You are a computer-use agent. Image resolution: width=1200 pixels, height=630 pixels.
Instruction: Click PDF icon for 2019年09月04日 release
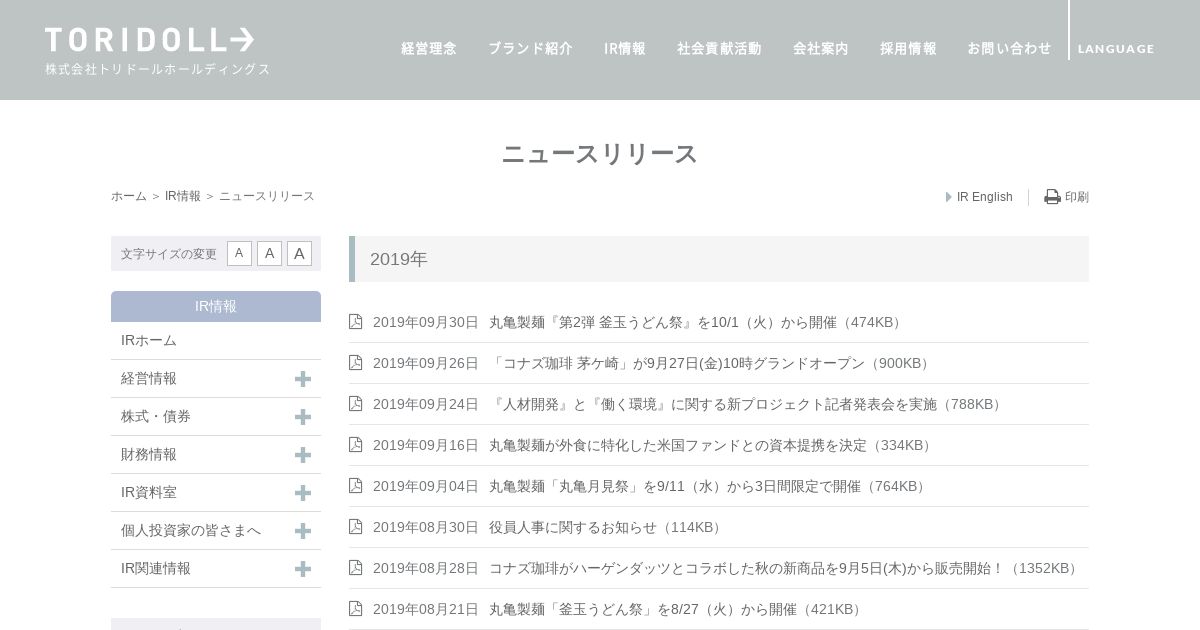point(355,485)
